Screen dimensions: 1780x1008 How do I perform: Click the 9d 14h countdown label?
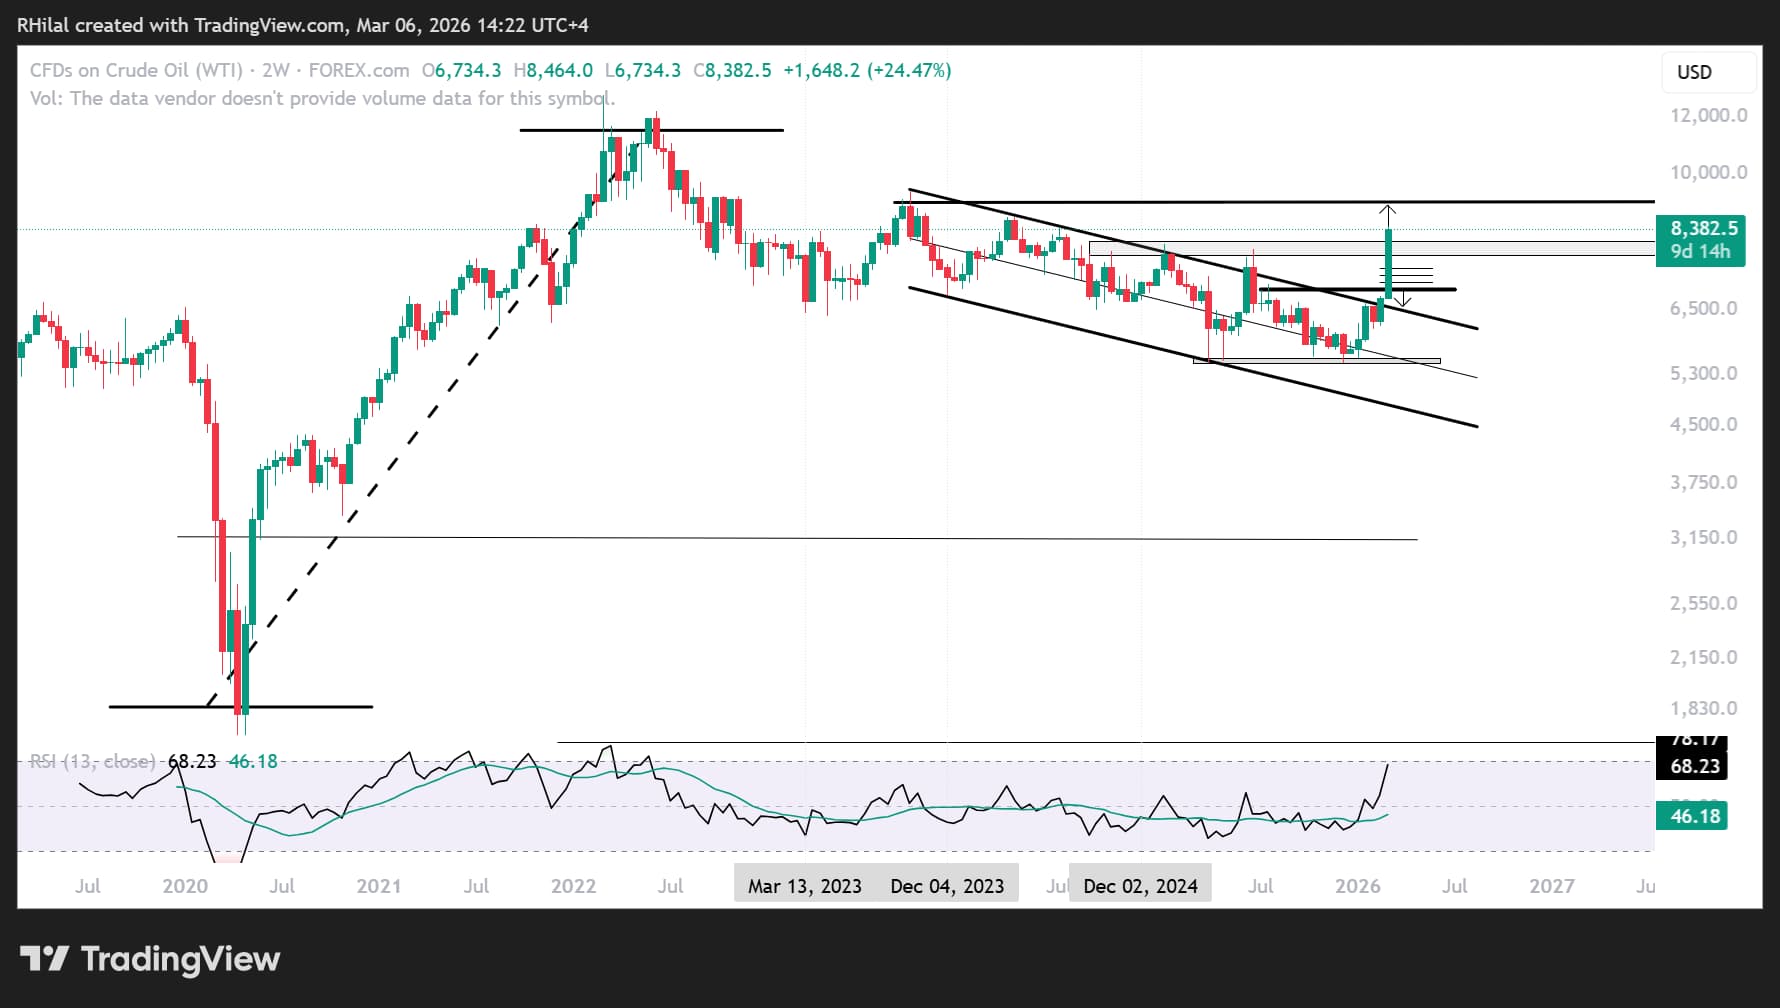(1701, 252)
